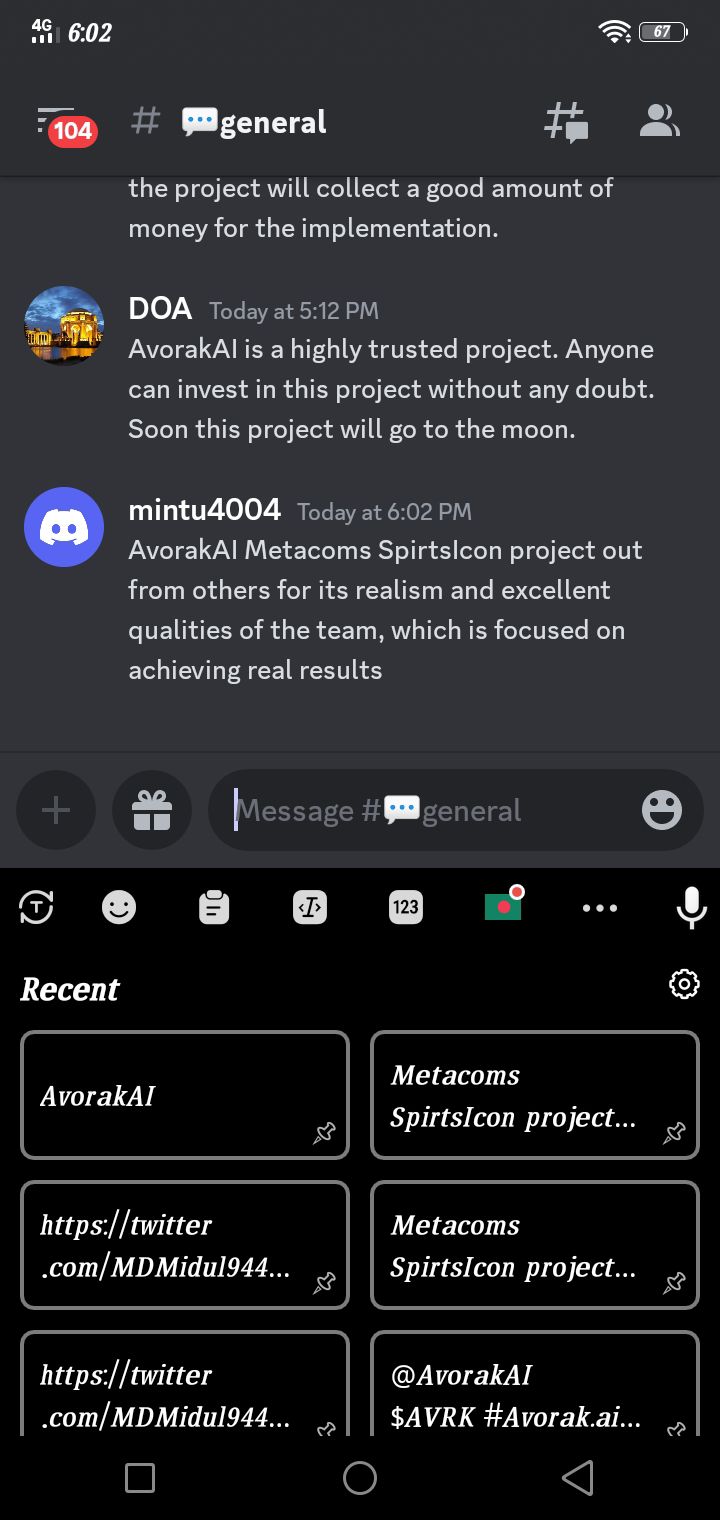Open the gift icon beside message box
Image resolution: width=720 pixels, height=1520 pixels.
(x=152, y=810)
